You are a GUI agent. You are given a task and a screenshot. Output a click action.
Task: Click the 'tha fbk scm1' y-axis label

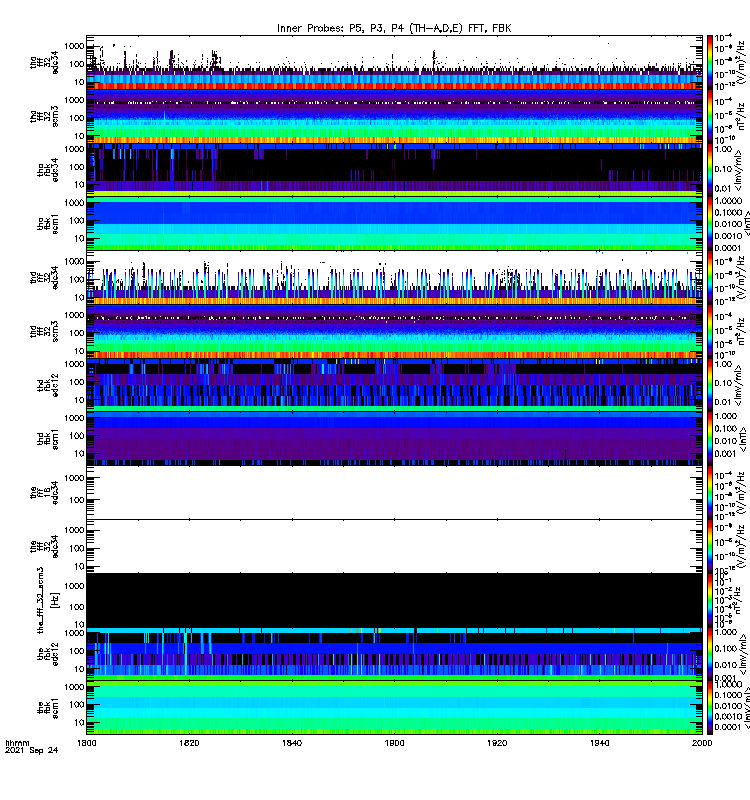(48, 223)
